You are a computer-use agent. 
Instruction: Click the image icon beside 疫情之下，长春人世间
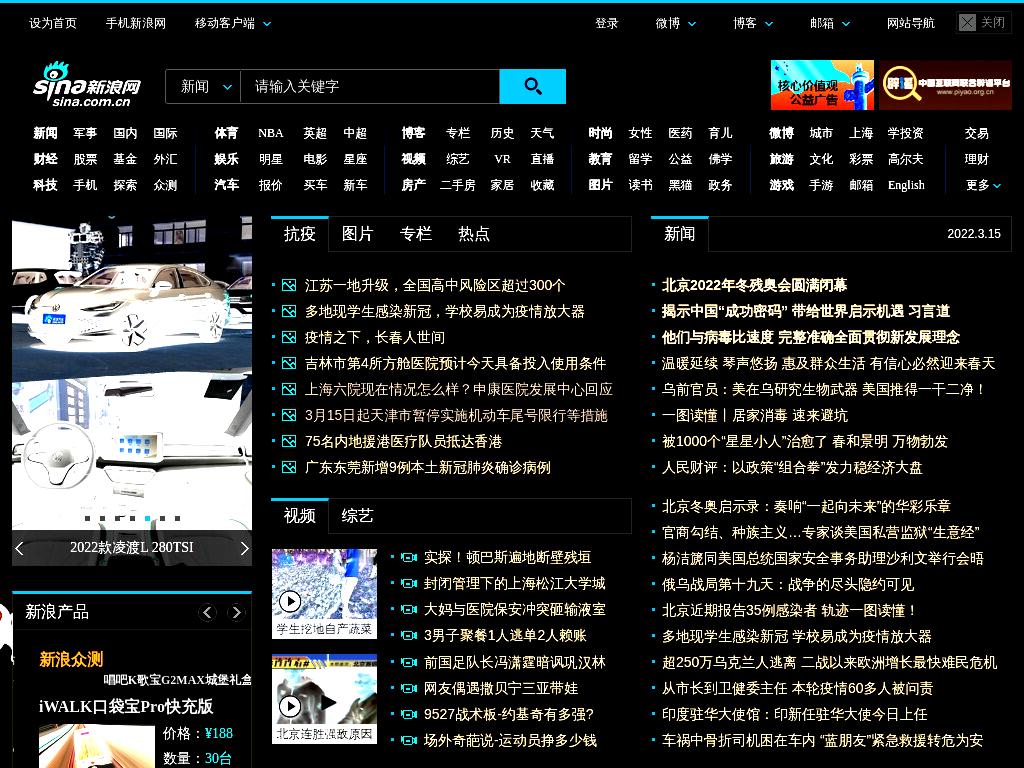click(x=289, y=338)
